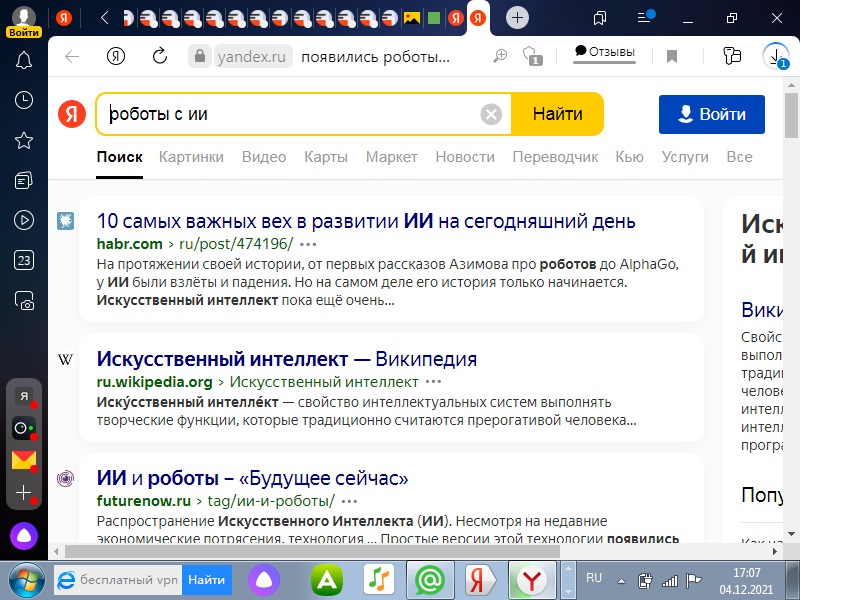
Task: Open browser main menu lines icon
Action: pos(645,17)
